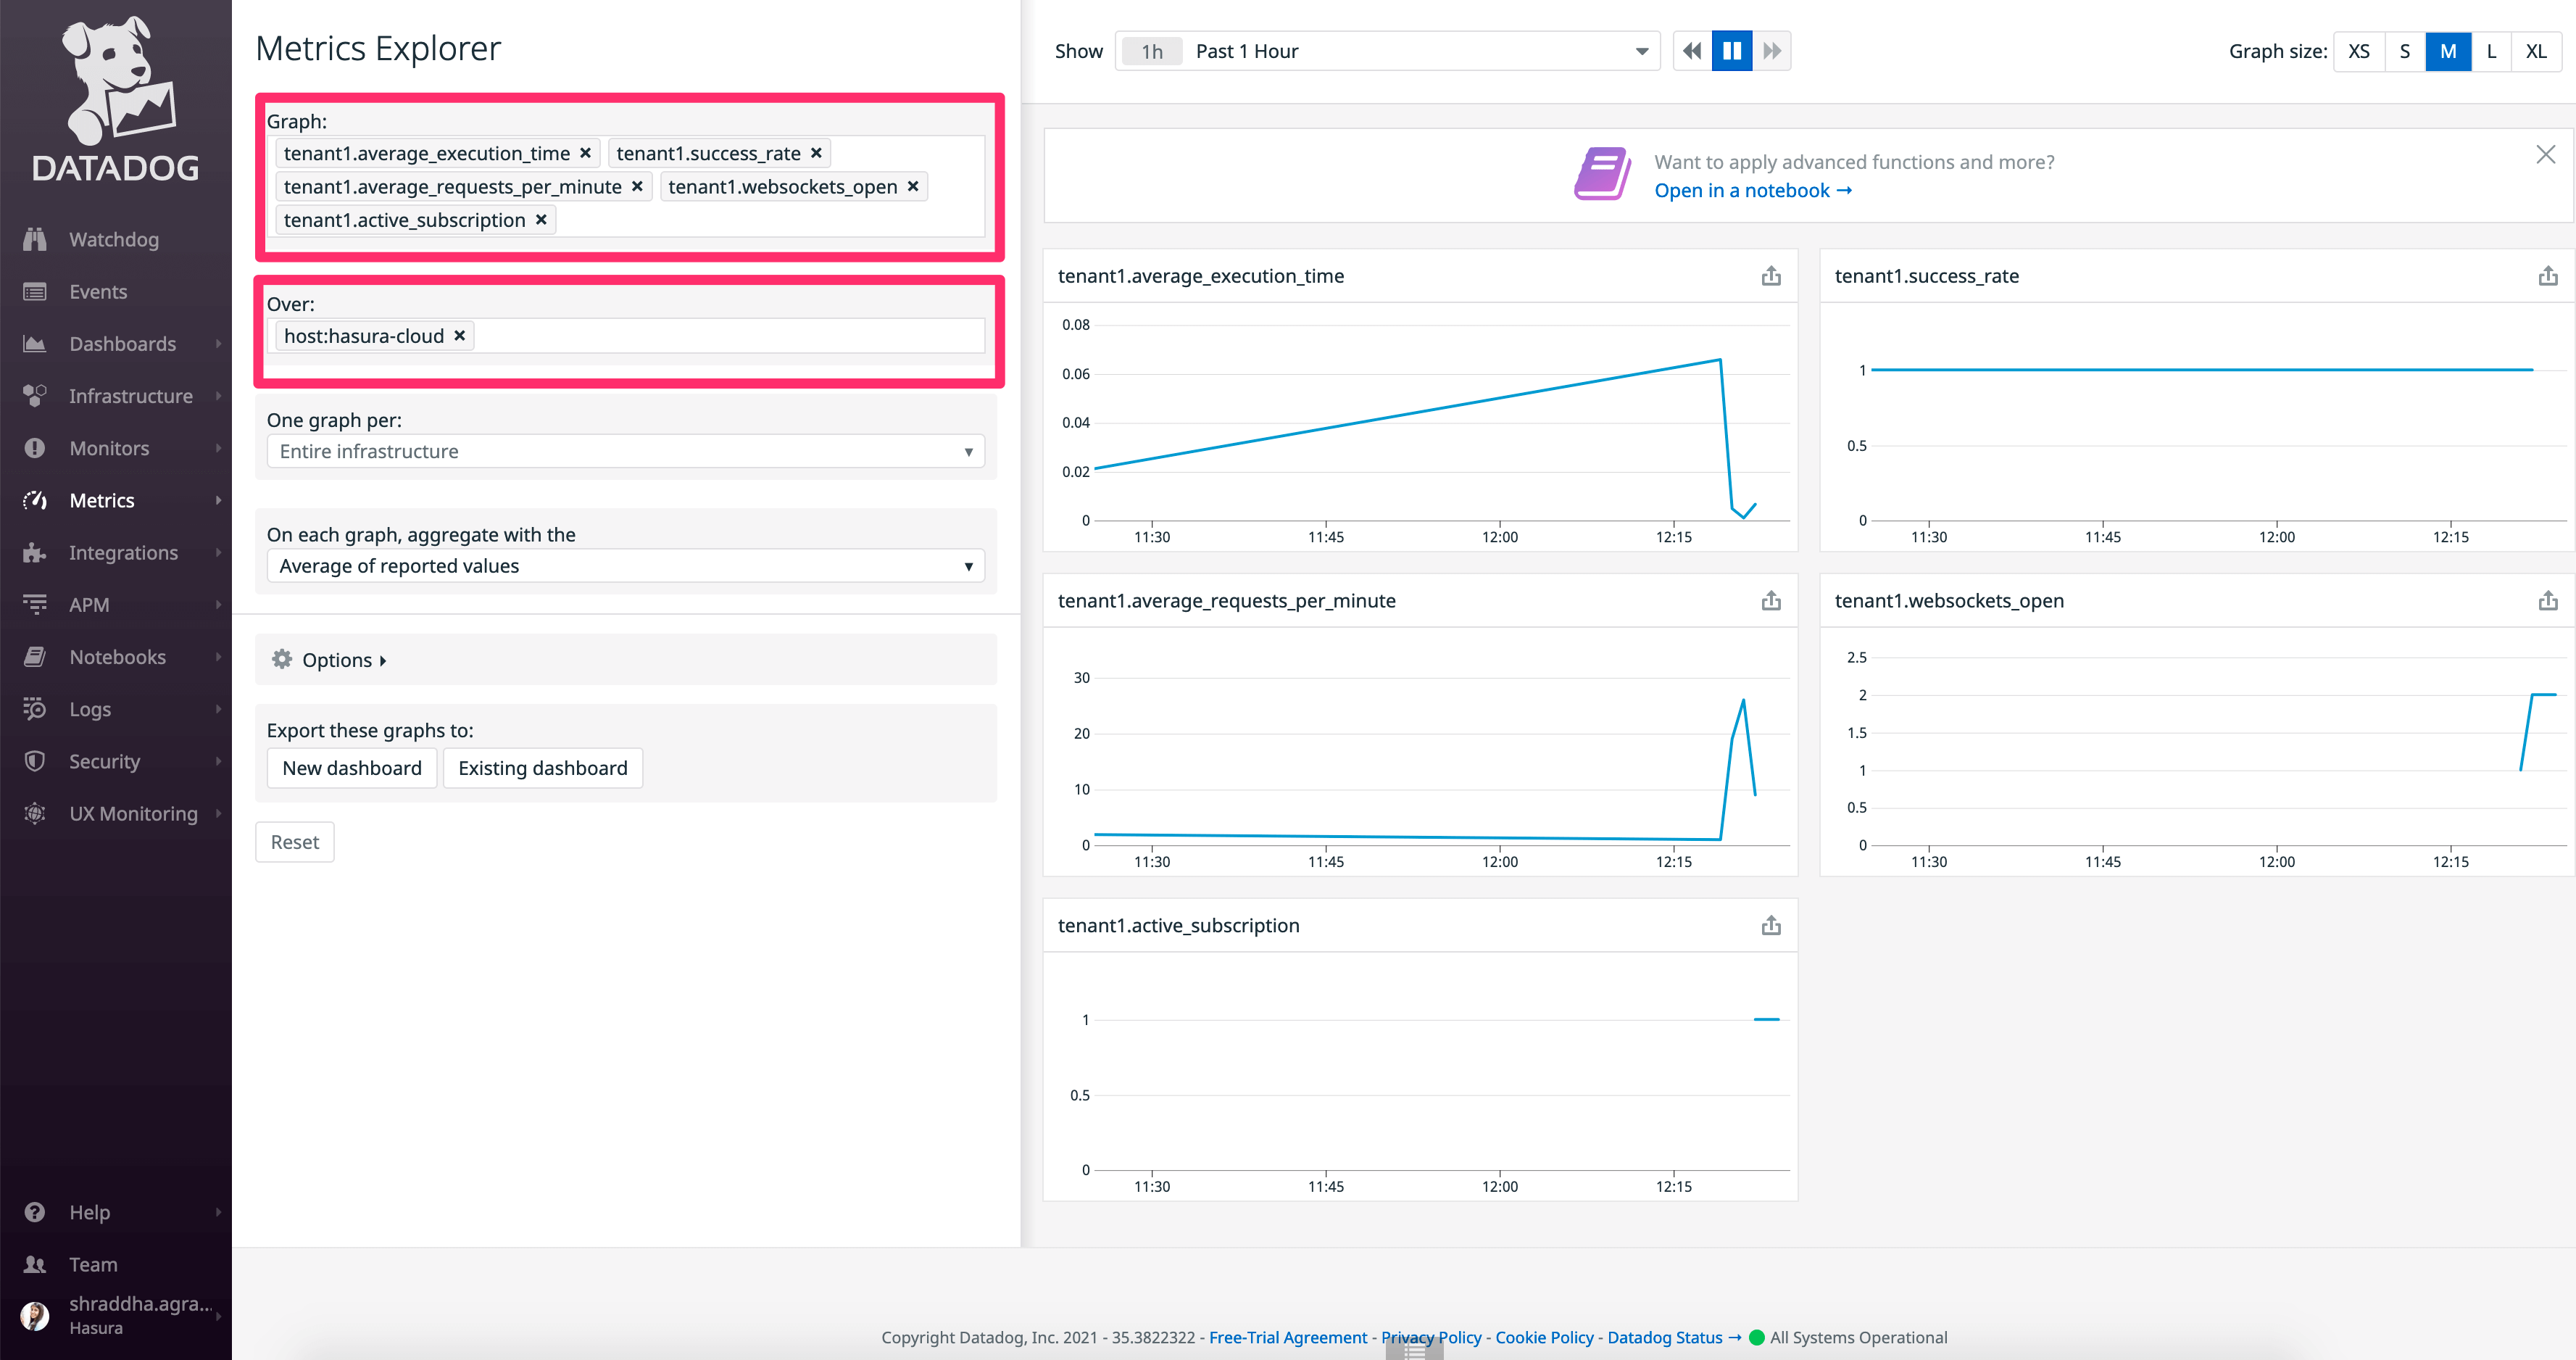Image resolution: width=2576 pixels, height=1360 pixels.
Task: Pause the live graph updates
Action: coord(1732,50)
